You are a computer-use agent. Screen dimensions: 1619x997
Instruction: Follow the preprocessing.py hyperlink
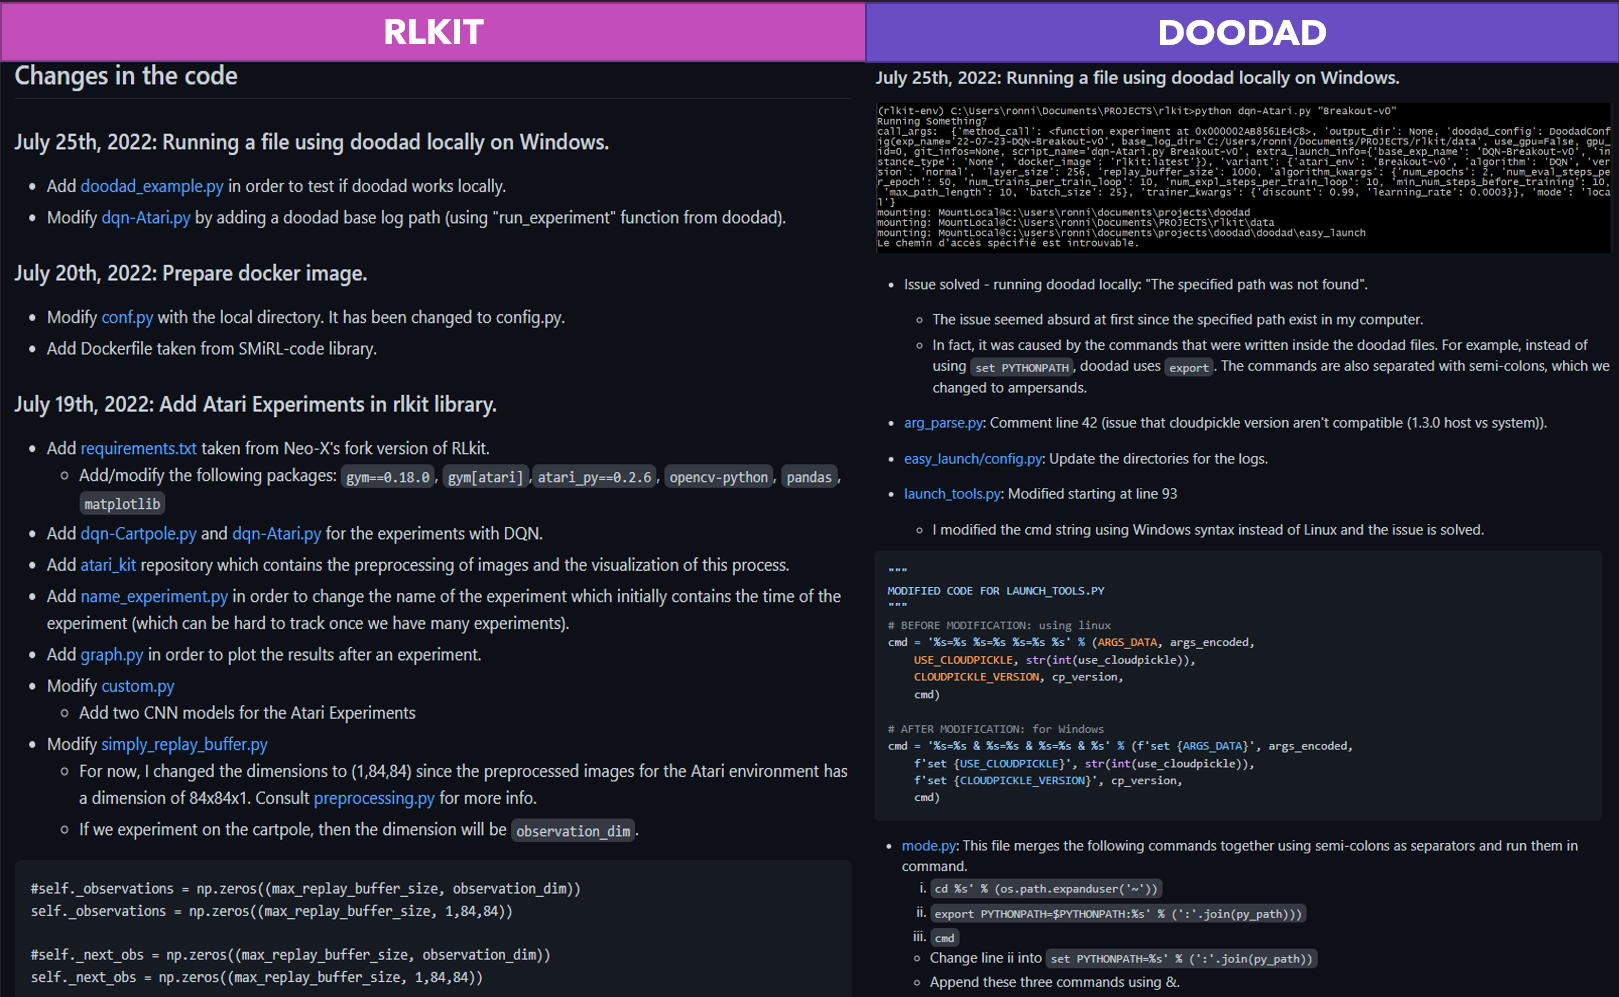[373, 798]
